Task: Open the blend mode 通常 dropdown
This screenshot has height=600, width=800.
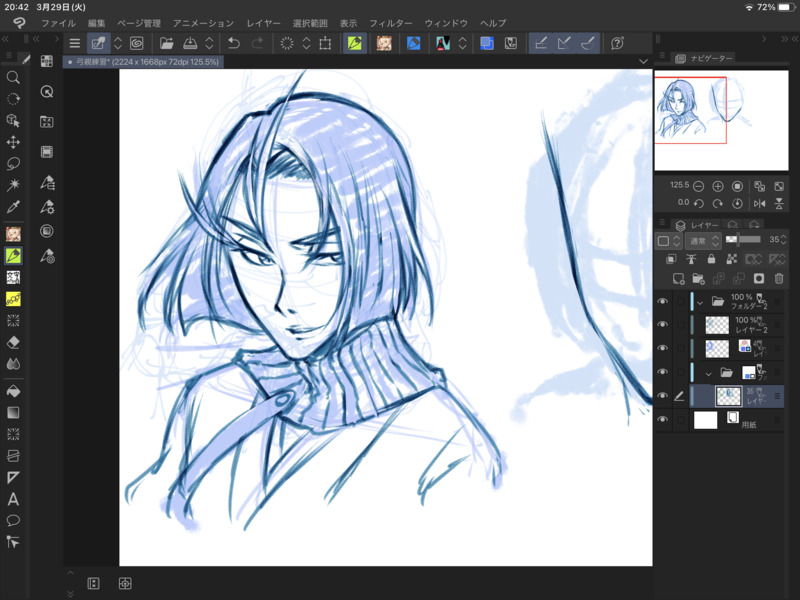Action: [x=703, y=241]
